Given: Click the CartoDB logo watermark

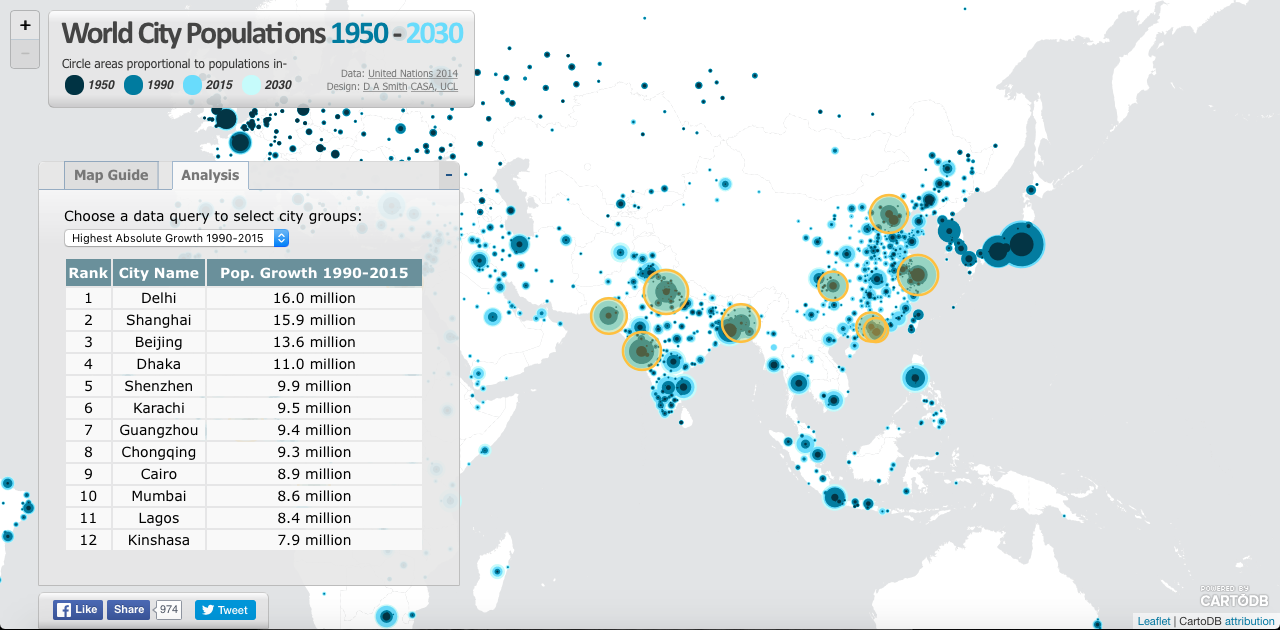Looking at the screenshot, I should (x=1235, y=597).
